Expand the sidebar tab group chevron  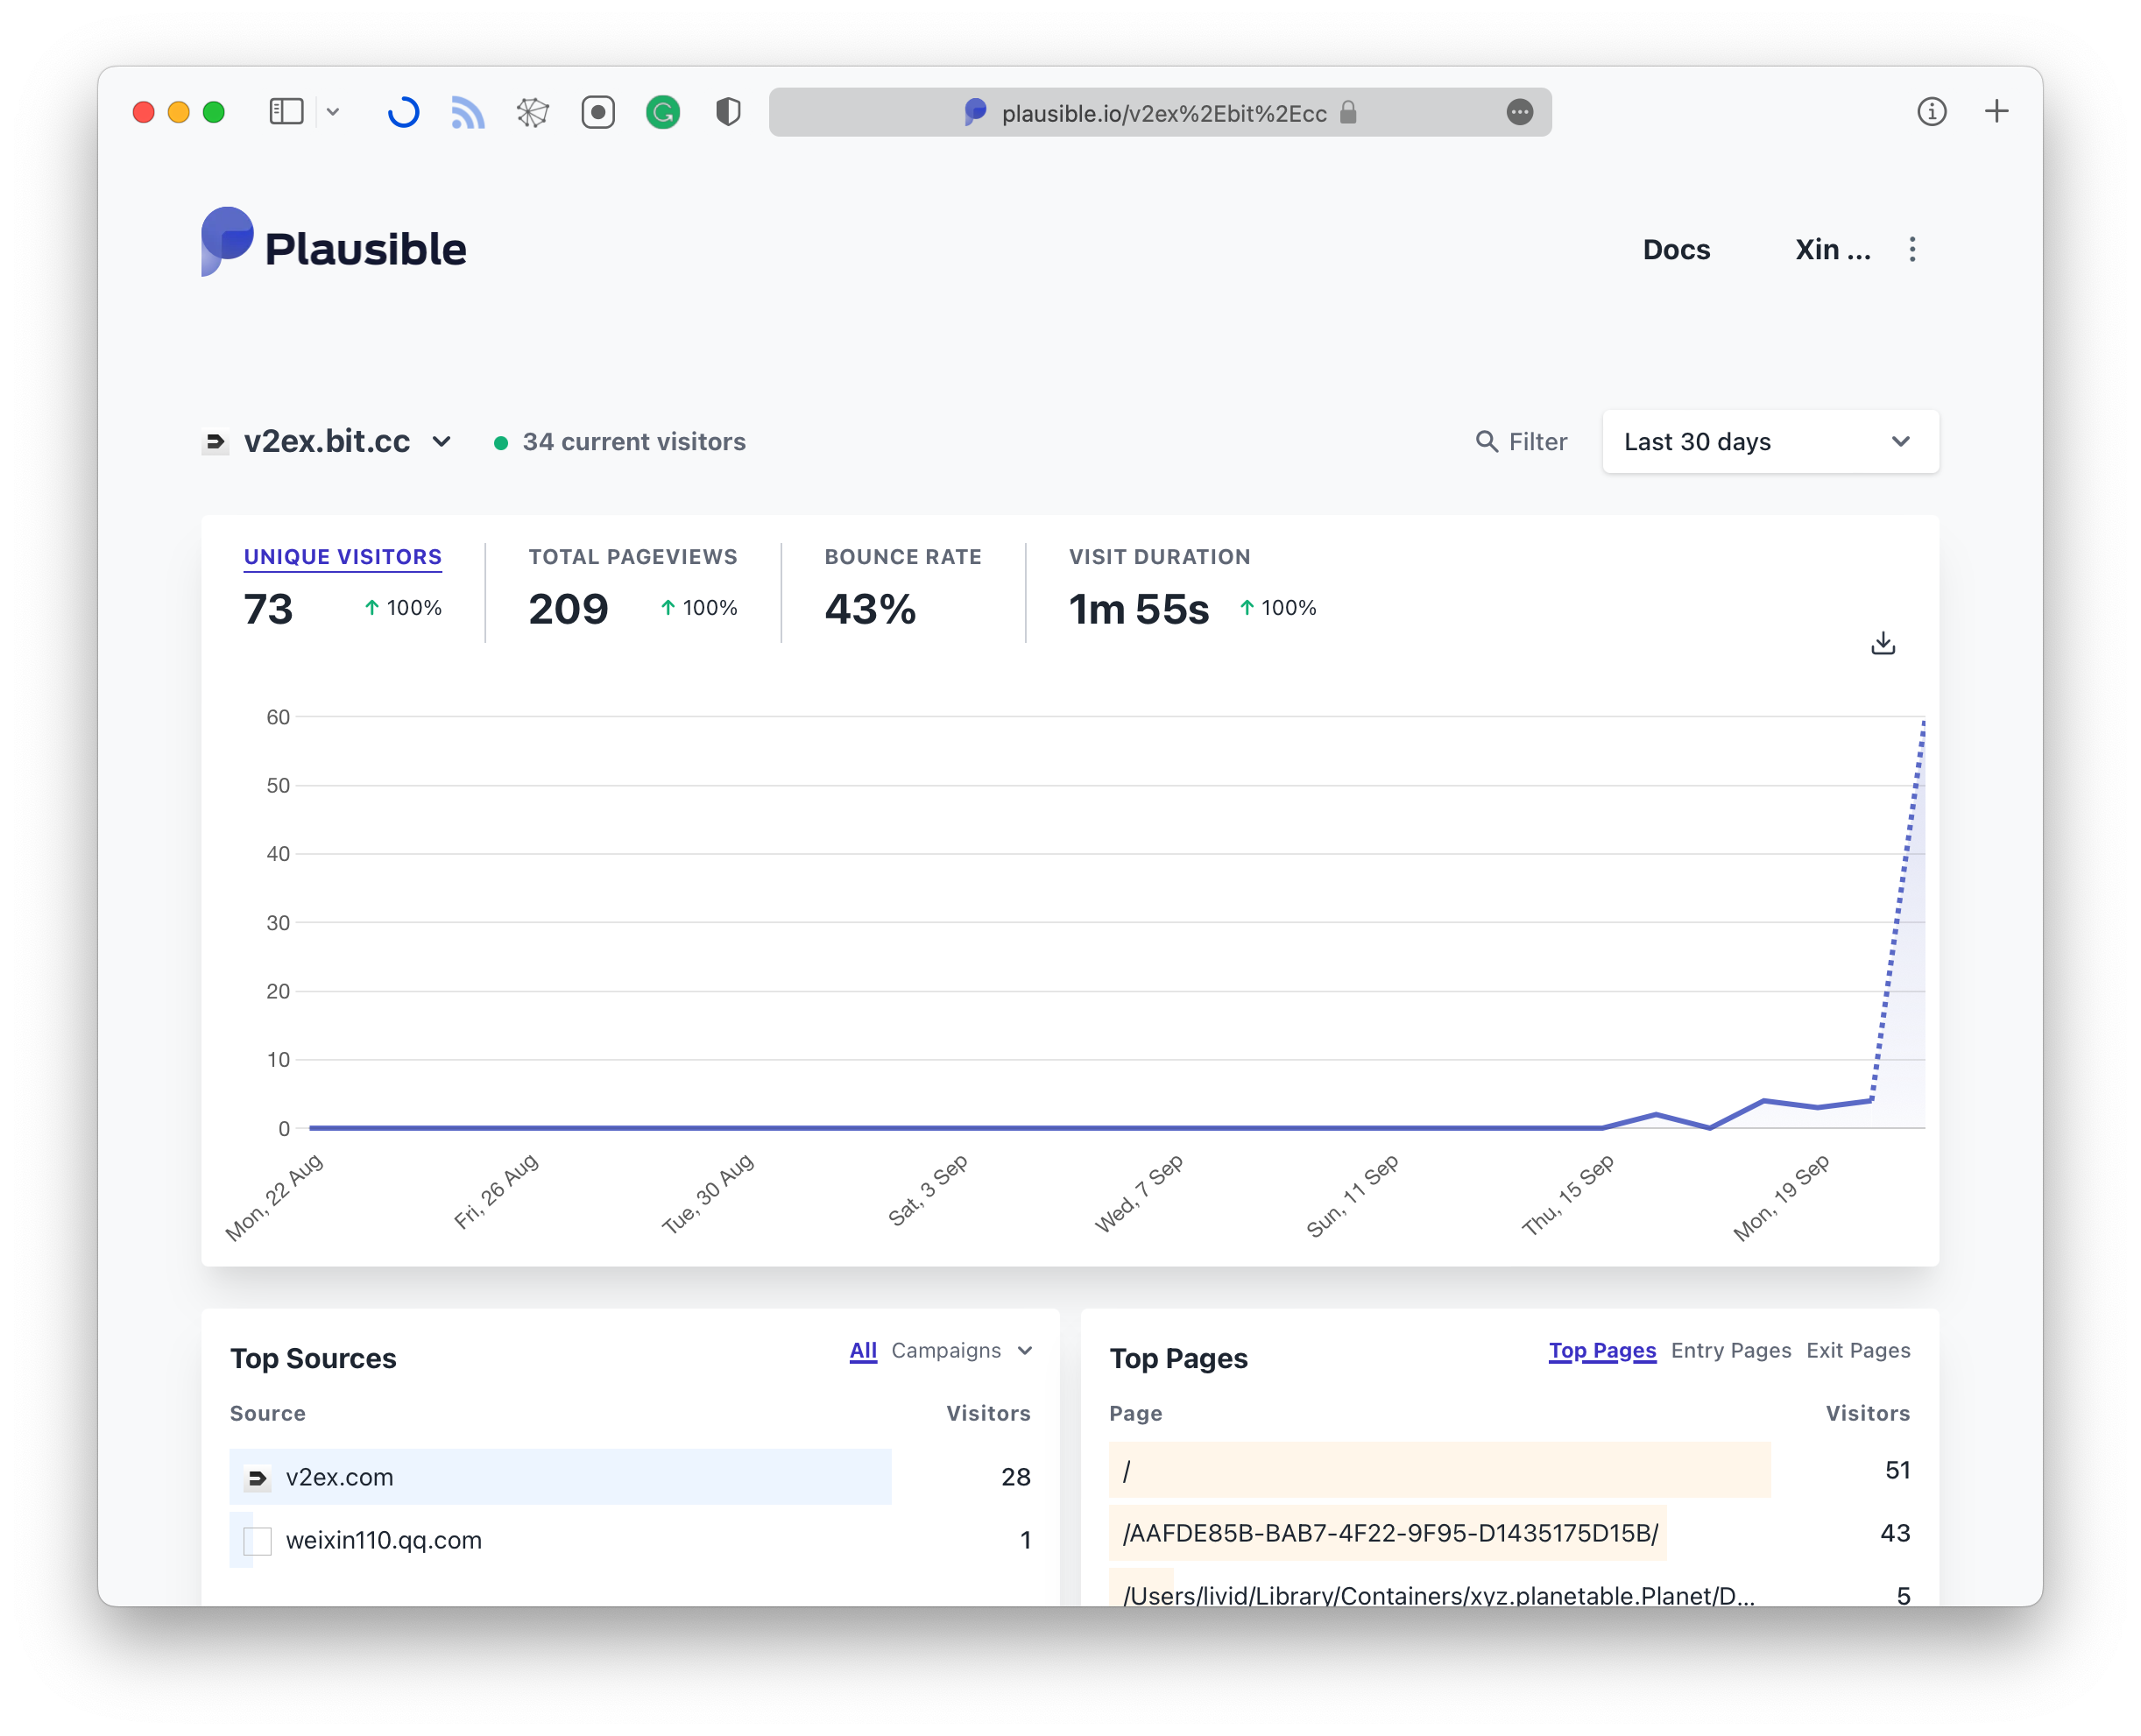click(333, 112)
